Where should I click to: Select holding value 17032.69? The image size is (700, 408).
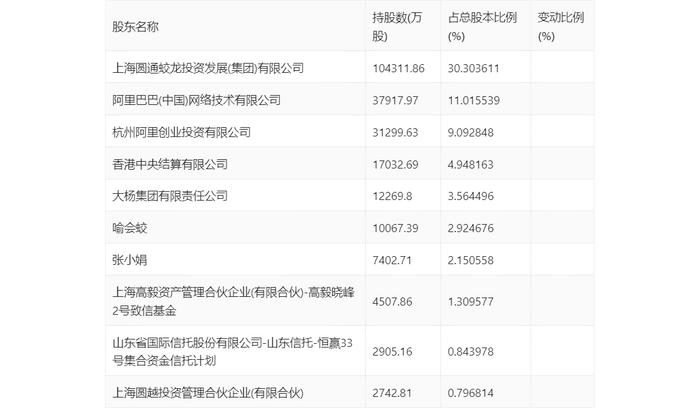point(396,165)
